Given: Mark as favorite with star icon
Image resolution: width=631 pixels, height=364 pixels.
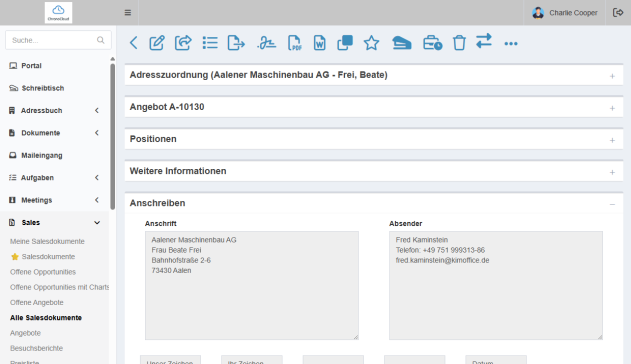Looking at the screenshot, I should (371, 43).
